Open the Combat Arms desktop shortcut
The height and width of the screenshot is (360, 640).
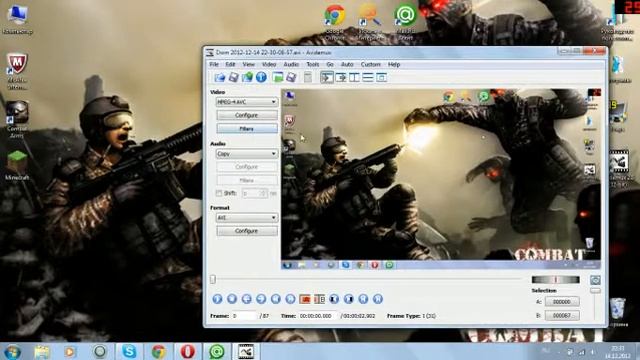pos(17,119)
